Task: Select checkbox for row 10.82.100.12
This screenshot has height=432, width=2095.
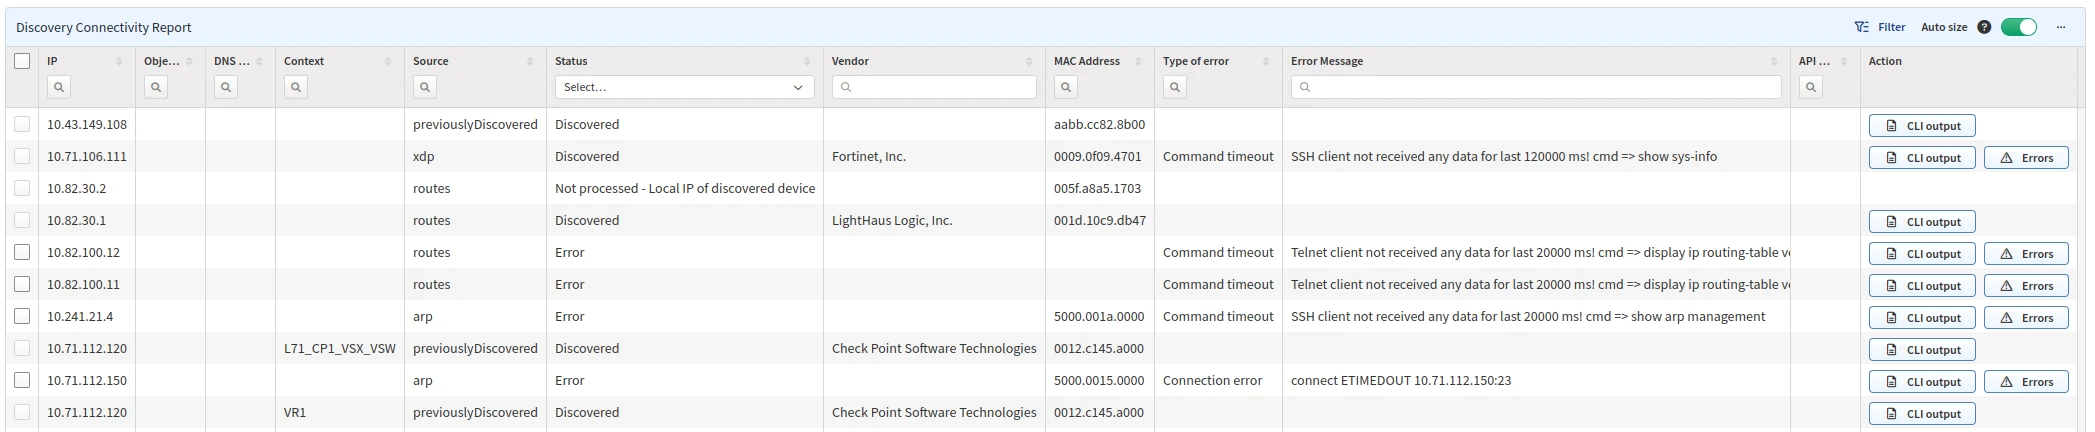Action: coord(22,253)
